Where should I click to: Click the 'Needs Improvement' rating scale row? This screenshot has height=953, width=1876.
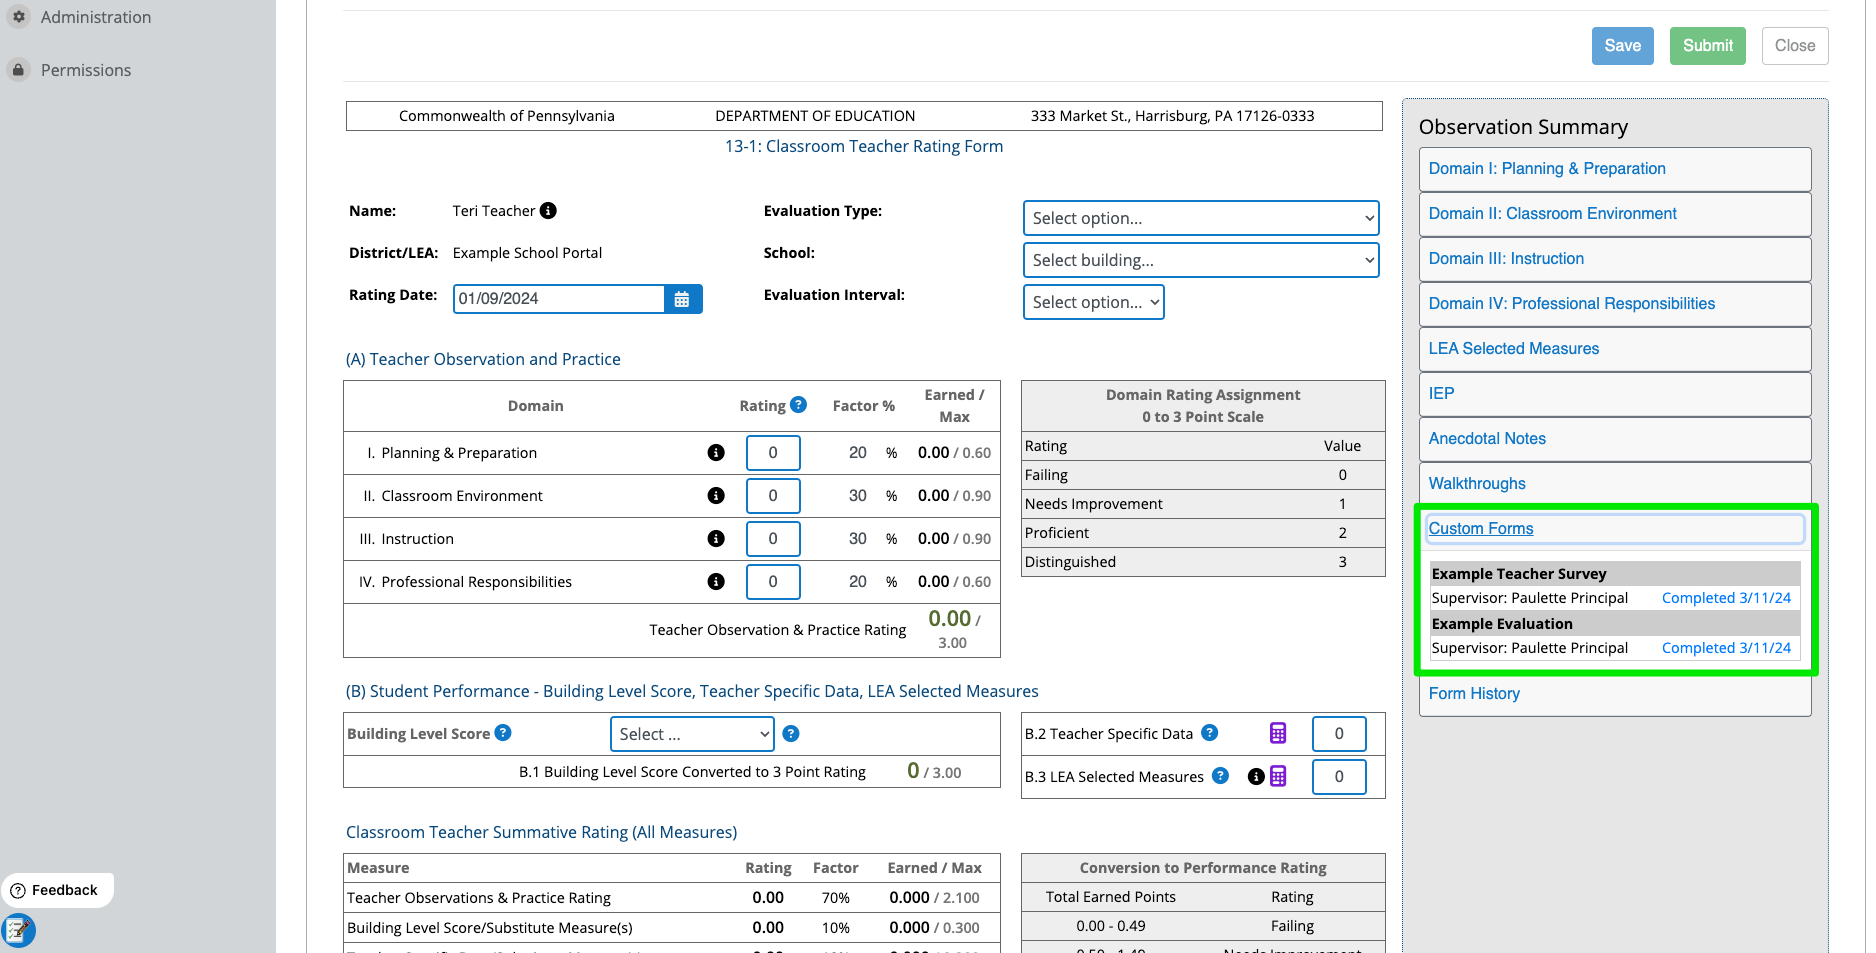1203,504
